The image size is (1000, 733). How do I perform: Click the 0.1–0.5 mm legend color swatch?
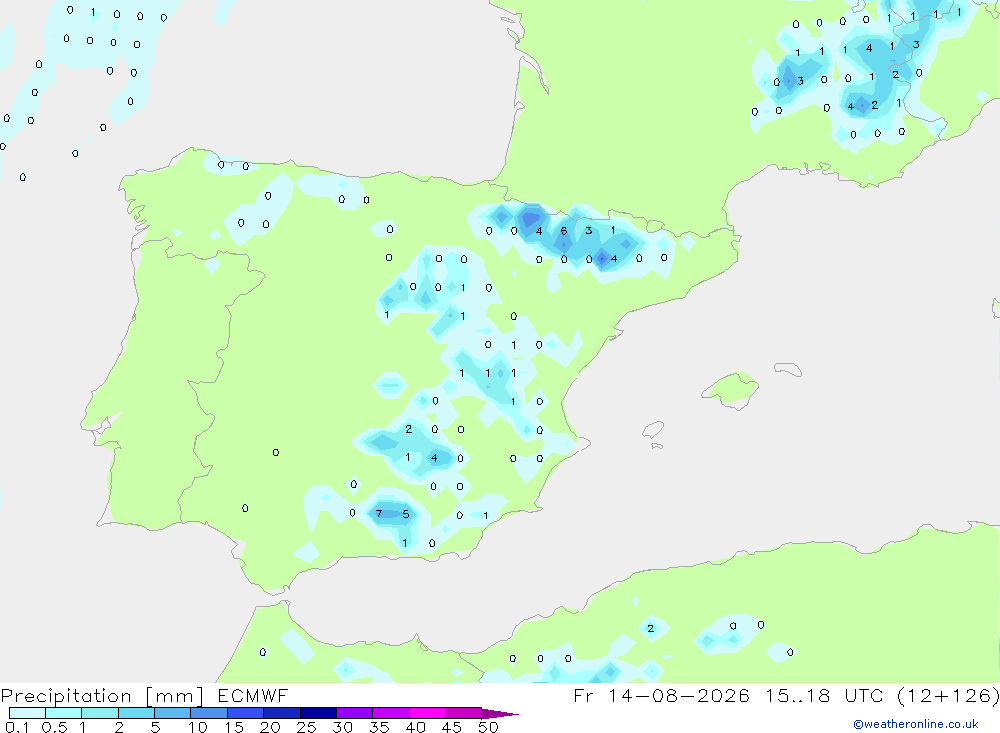coord(27,713)
